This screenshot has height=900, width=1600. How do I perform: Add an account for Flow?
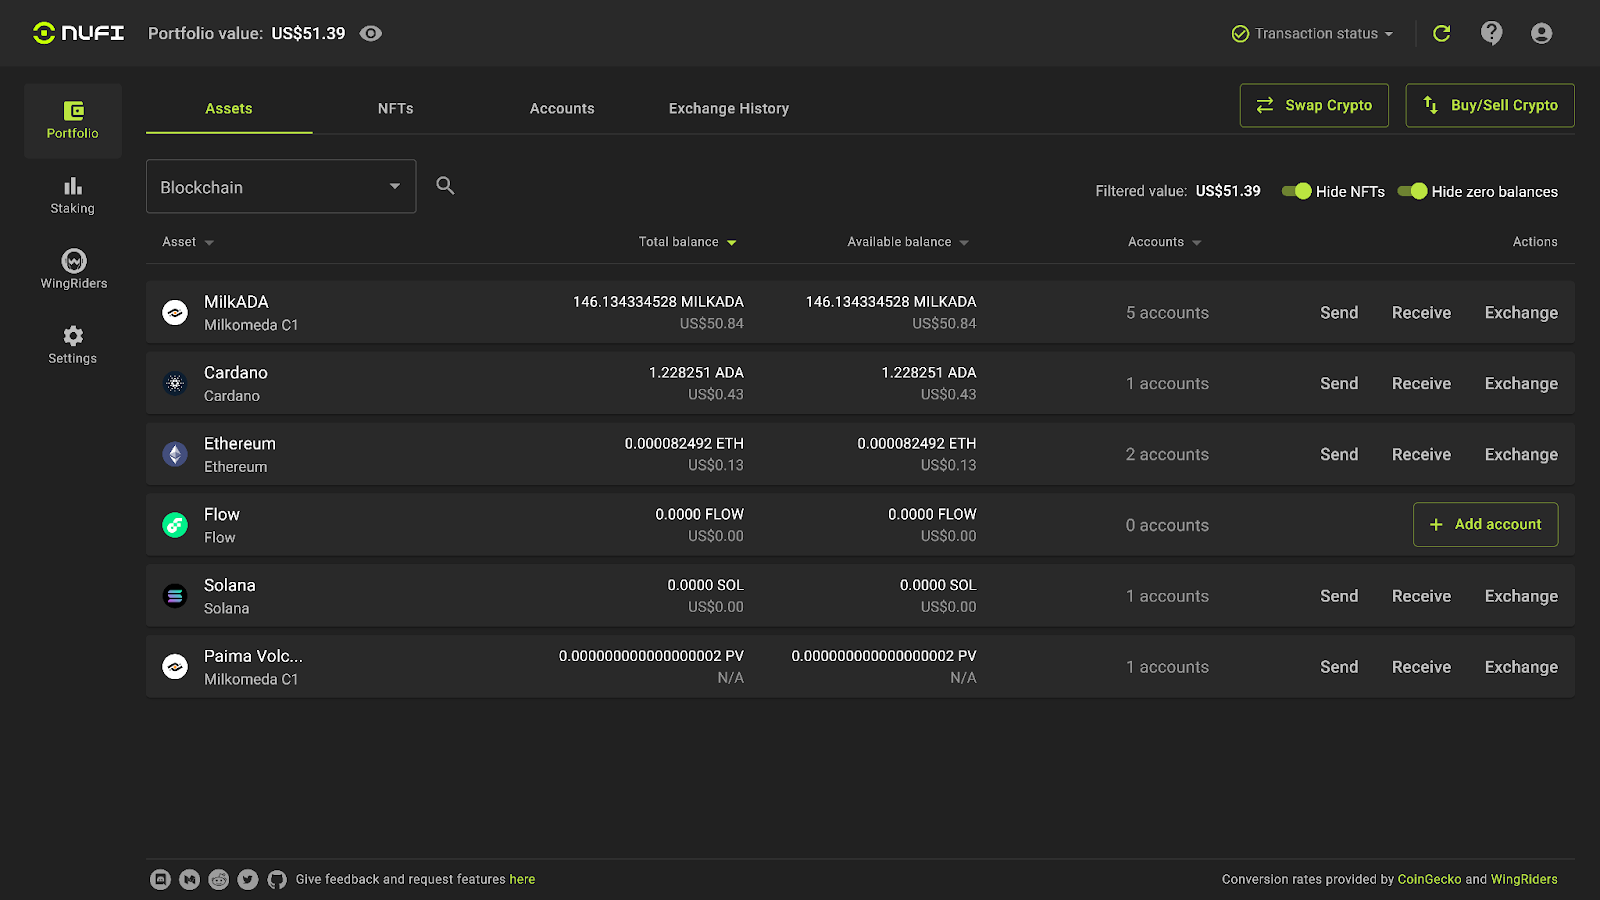[x=1485, y=524]
